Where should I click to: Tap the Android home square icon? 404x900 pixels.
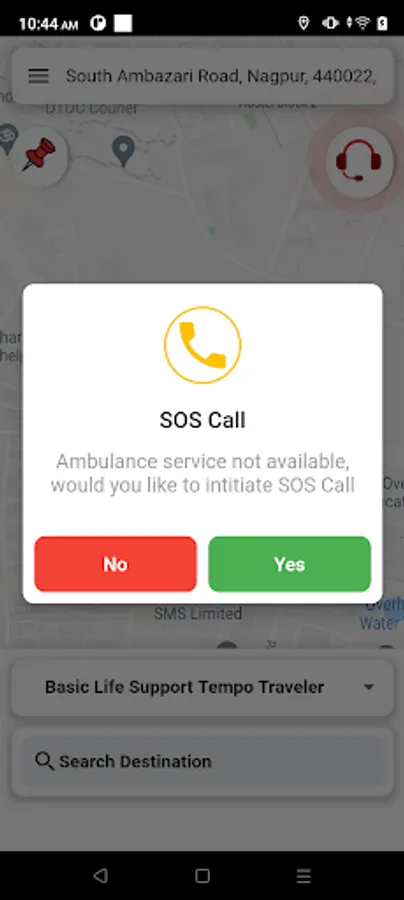point(202,875)
